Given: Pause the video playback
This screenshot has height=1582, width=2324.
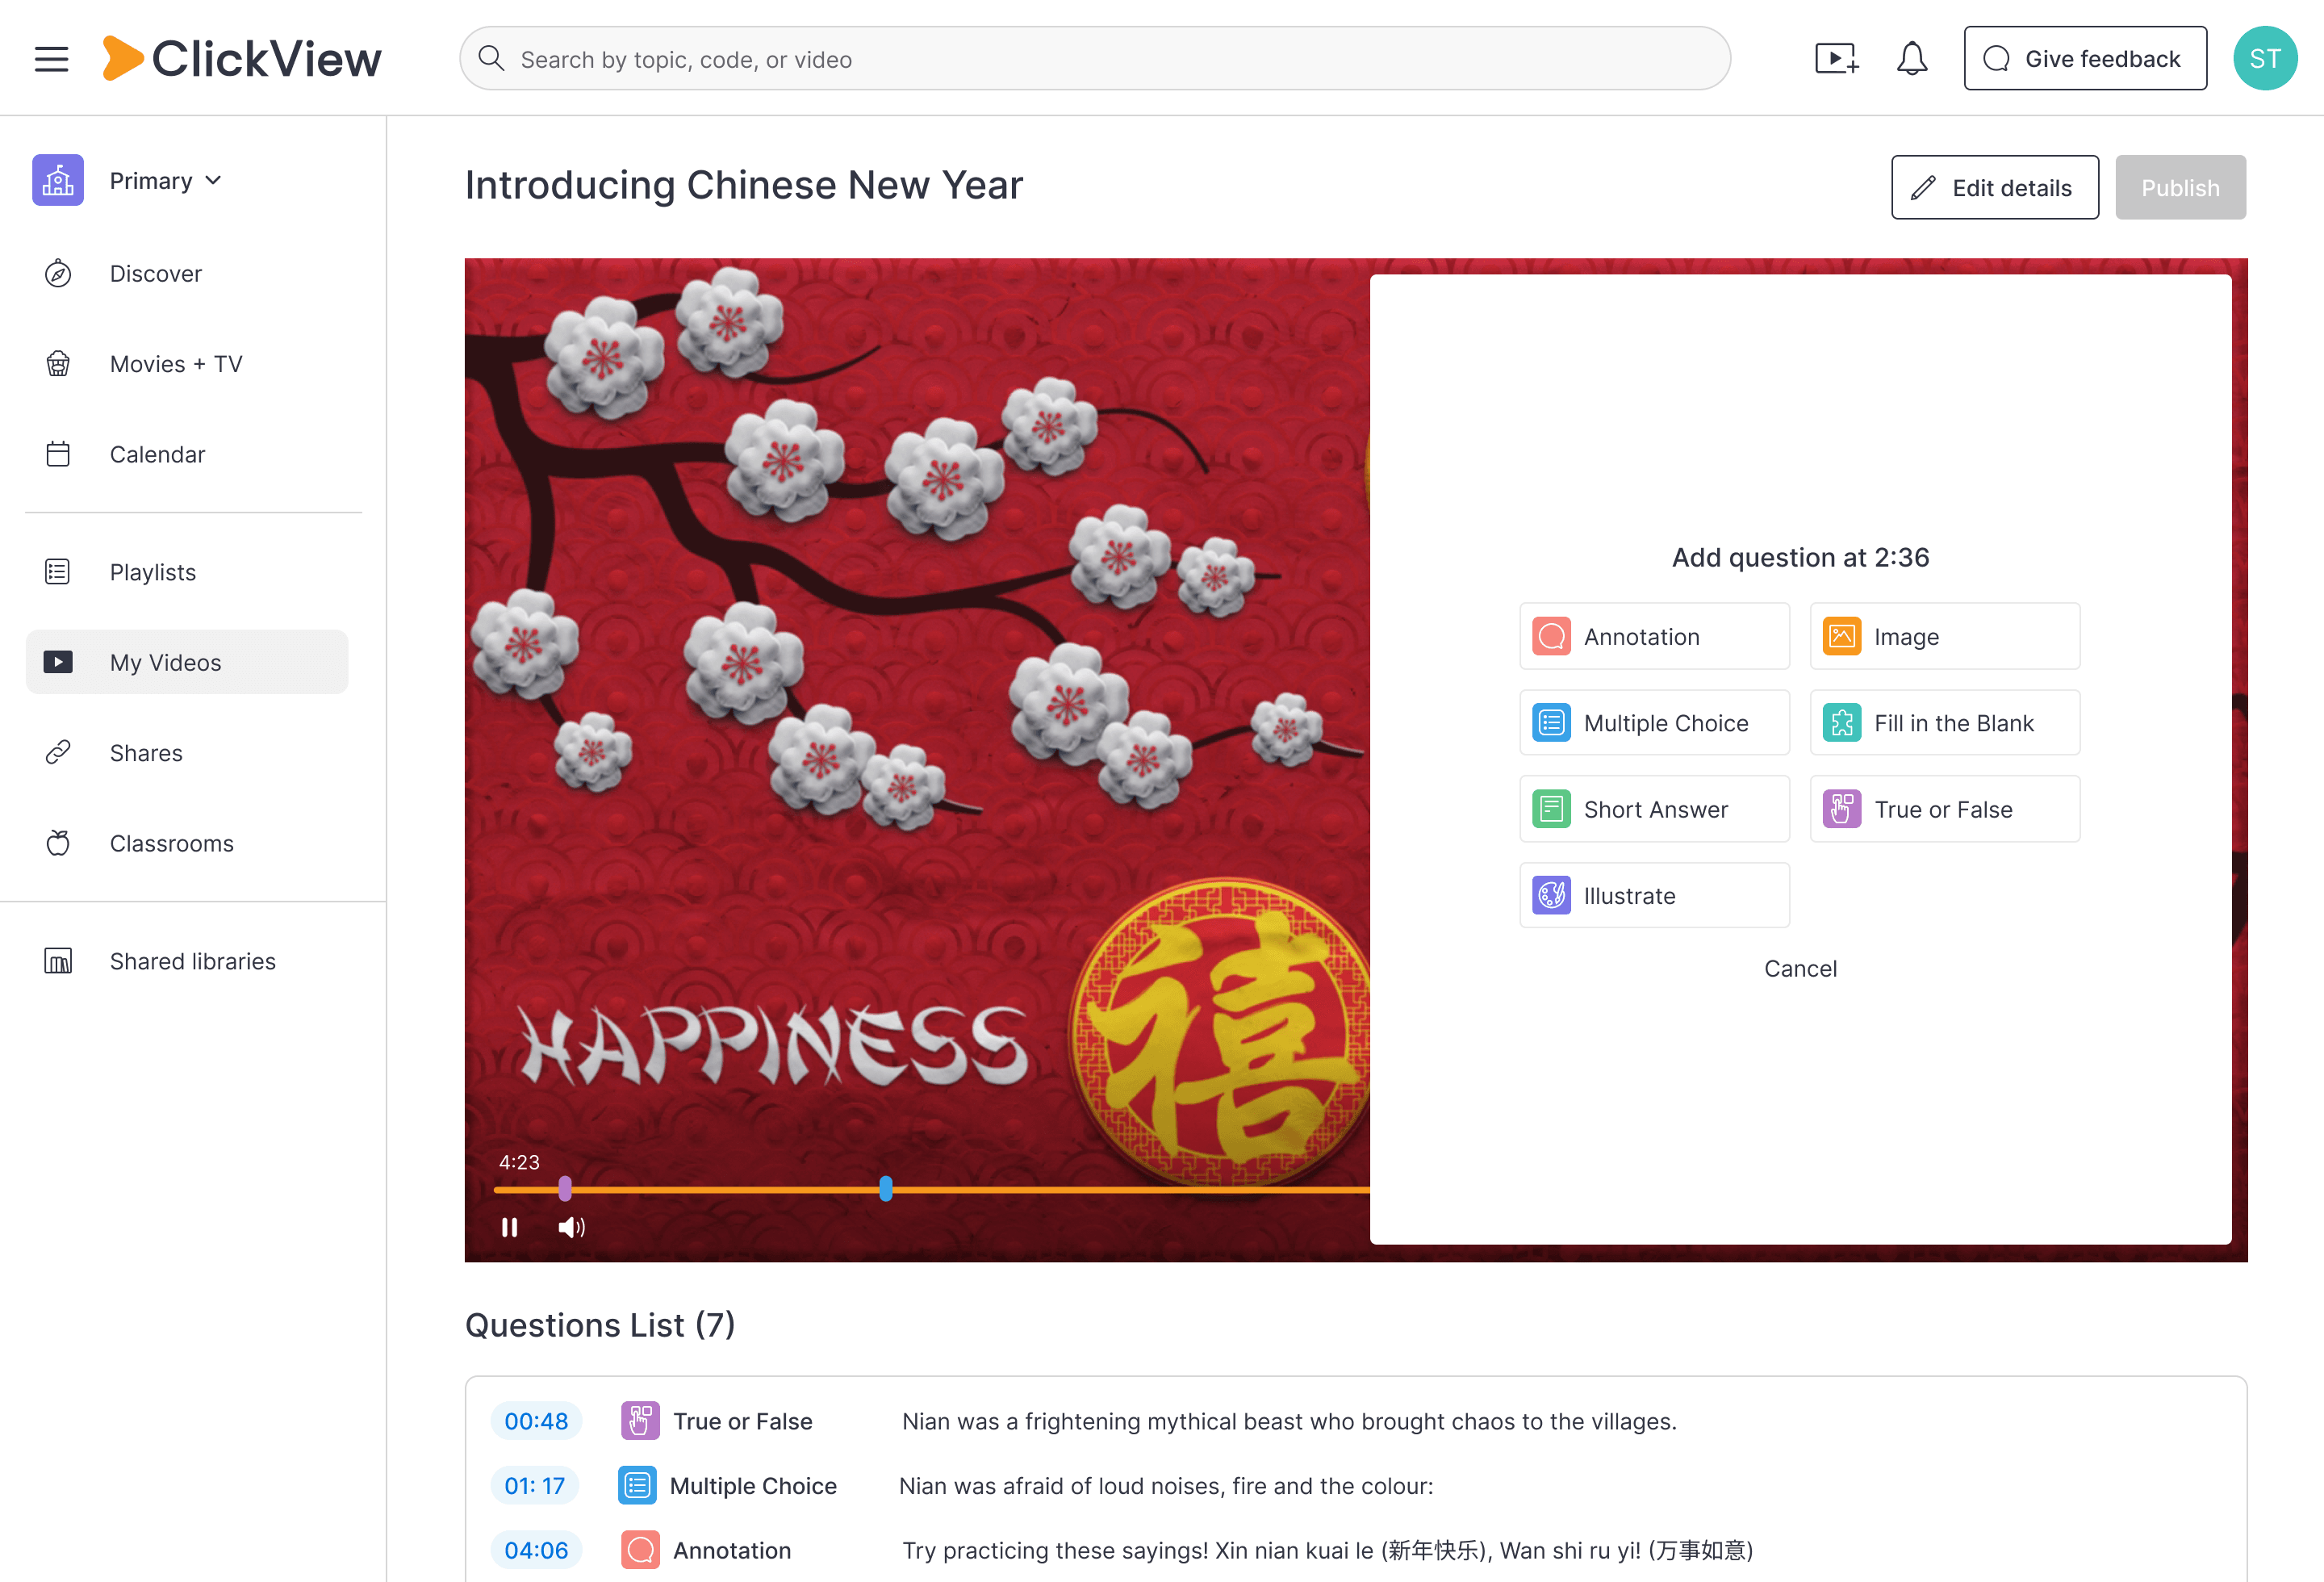Looking at the screenshot, I should (x=509, y=1227).
